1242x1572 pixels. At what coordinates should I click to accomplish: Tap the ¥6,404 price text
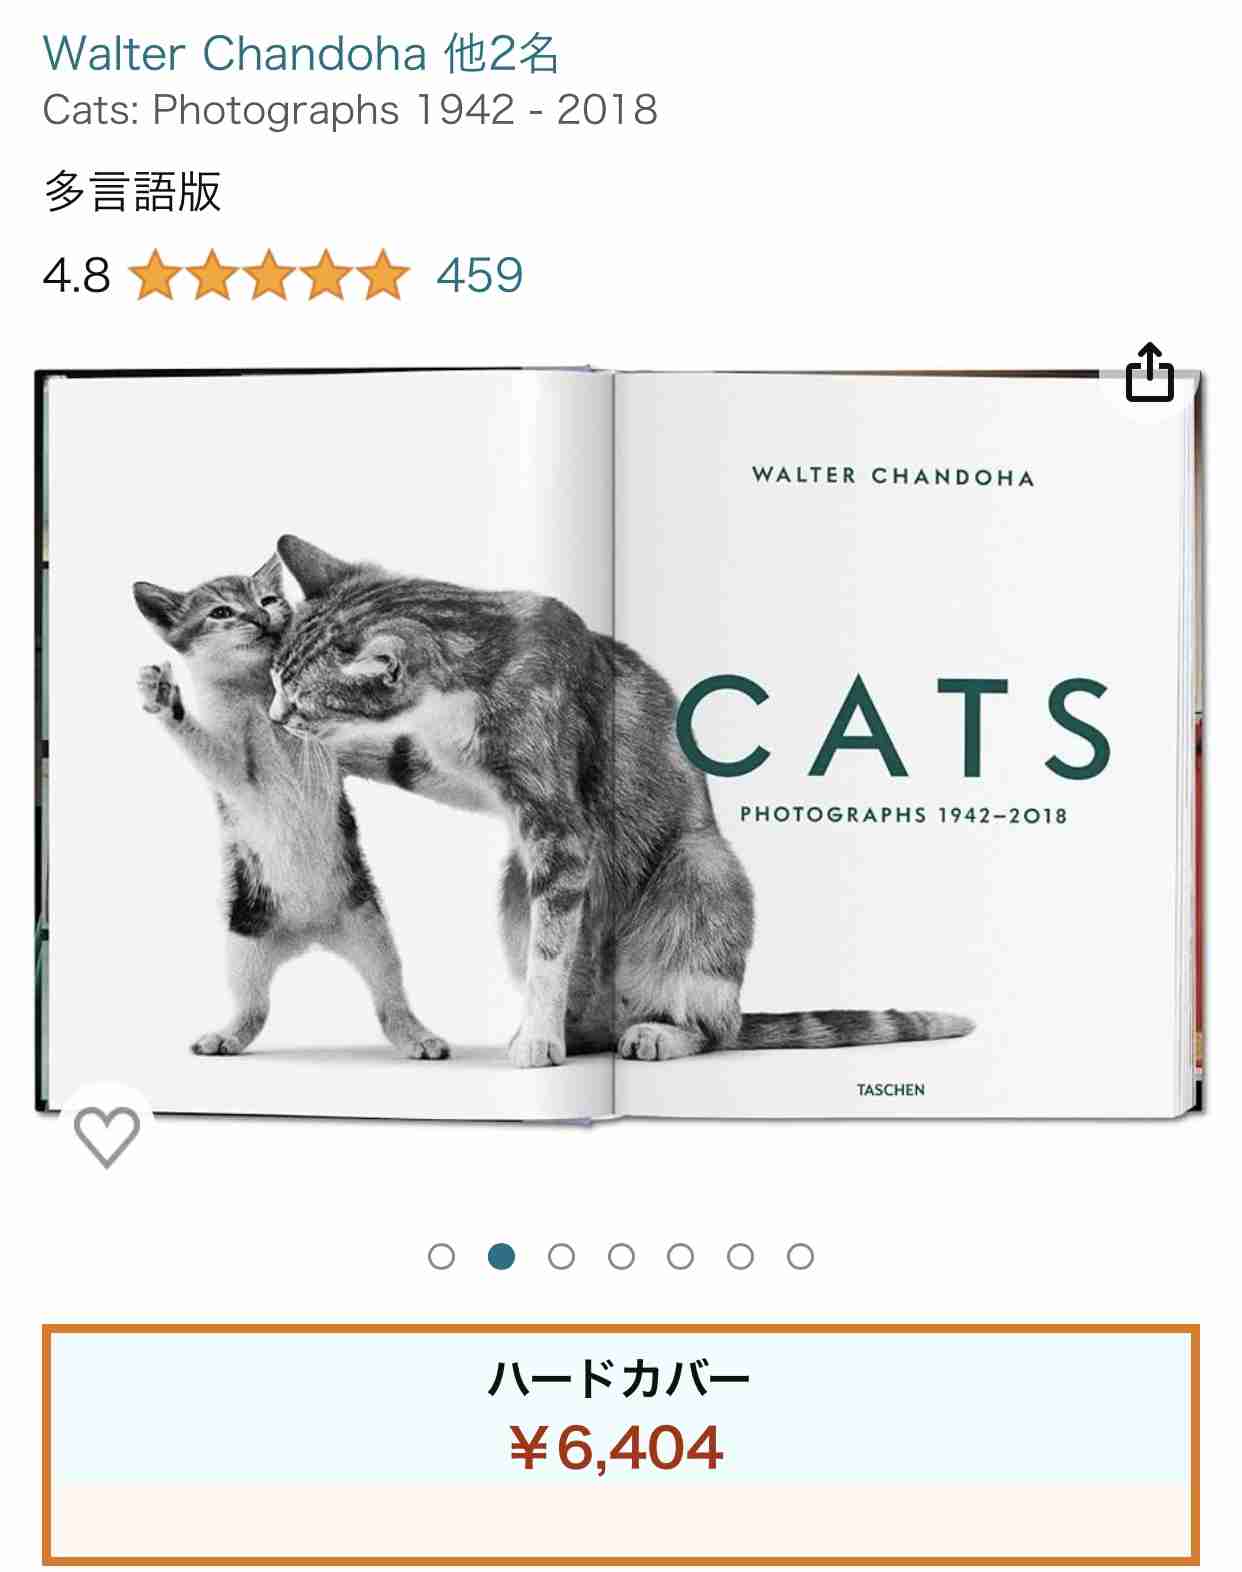616,1447
